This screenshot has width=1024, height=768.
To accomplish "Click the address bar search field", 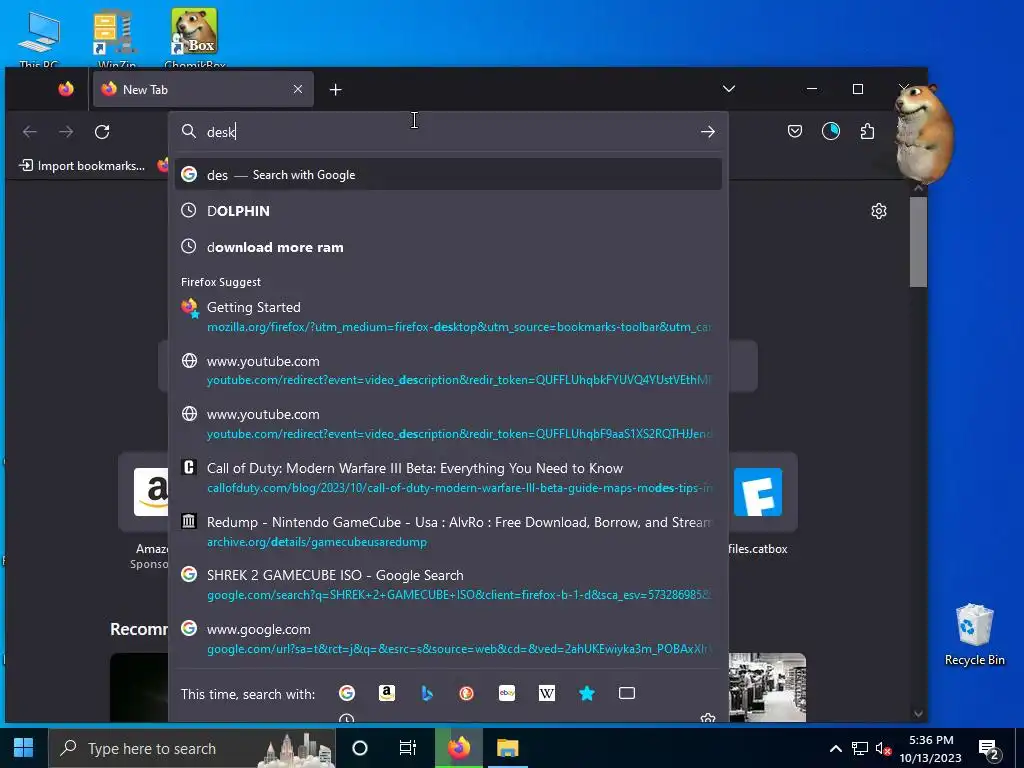I will 448,132.
